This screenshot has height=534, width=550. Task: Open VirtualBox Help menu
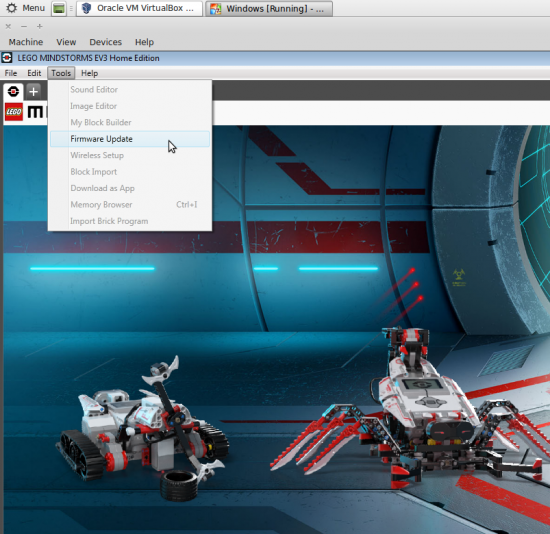coord(145,42)
